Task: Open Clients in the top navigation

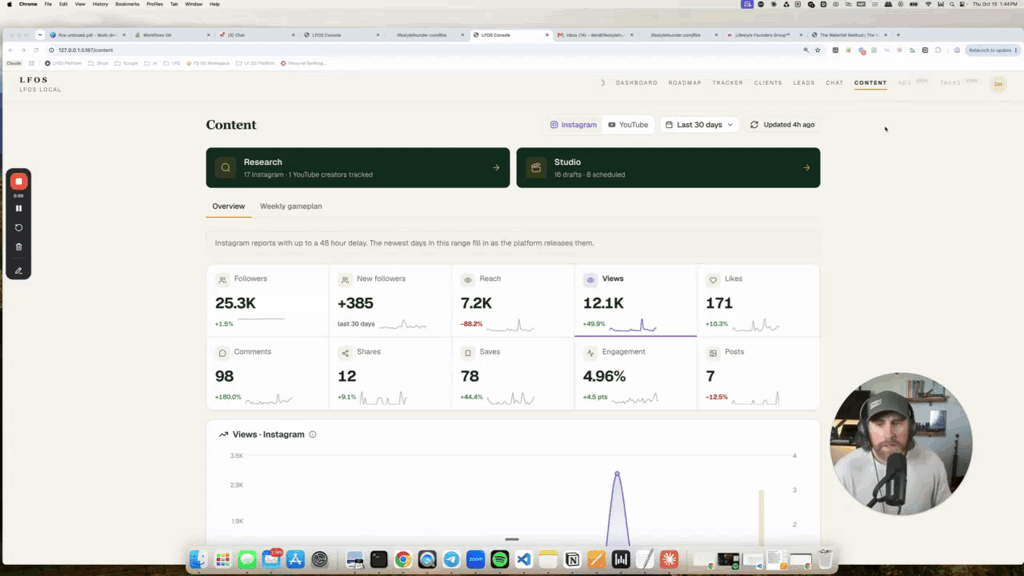Action: pos(768,83)
